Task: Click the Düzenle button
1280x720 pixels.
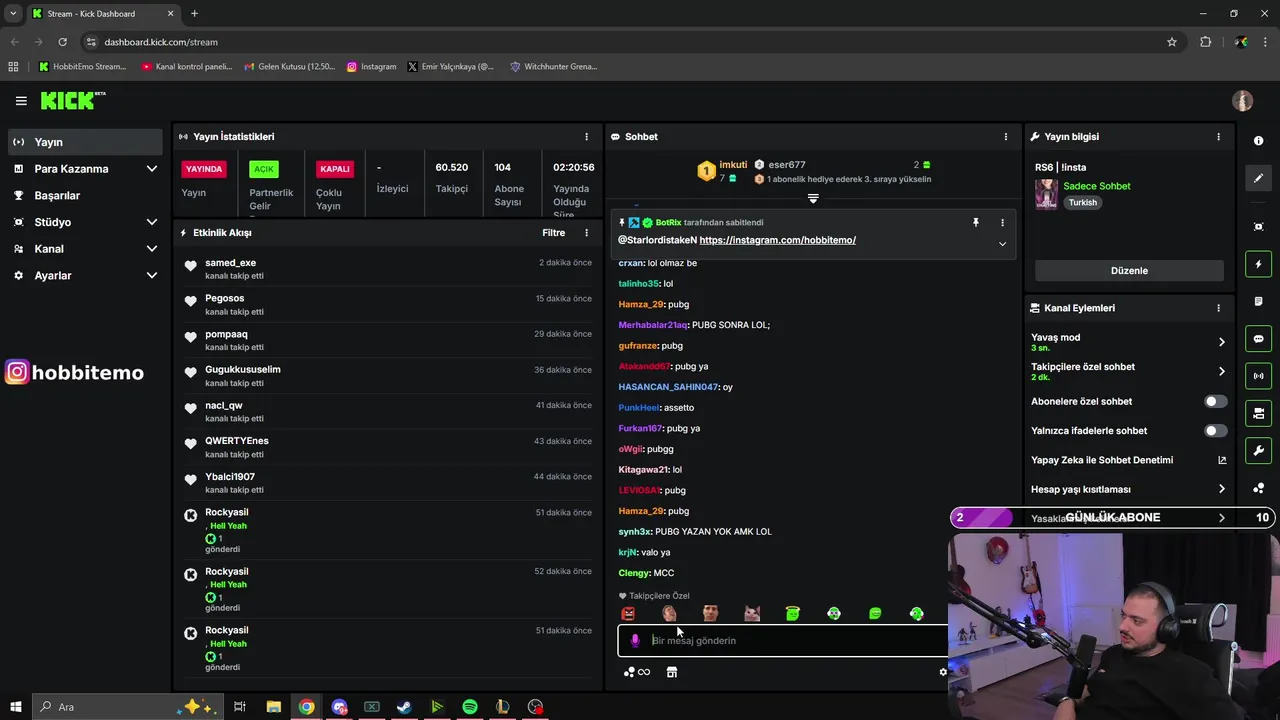Action: [1129, 271]
